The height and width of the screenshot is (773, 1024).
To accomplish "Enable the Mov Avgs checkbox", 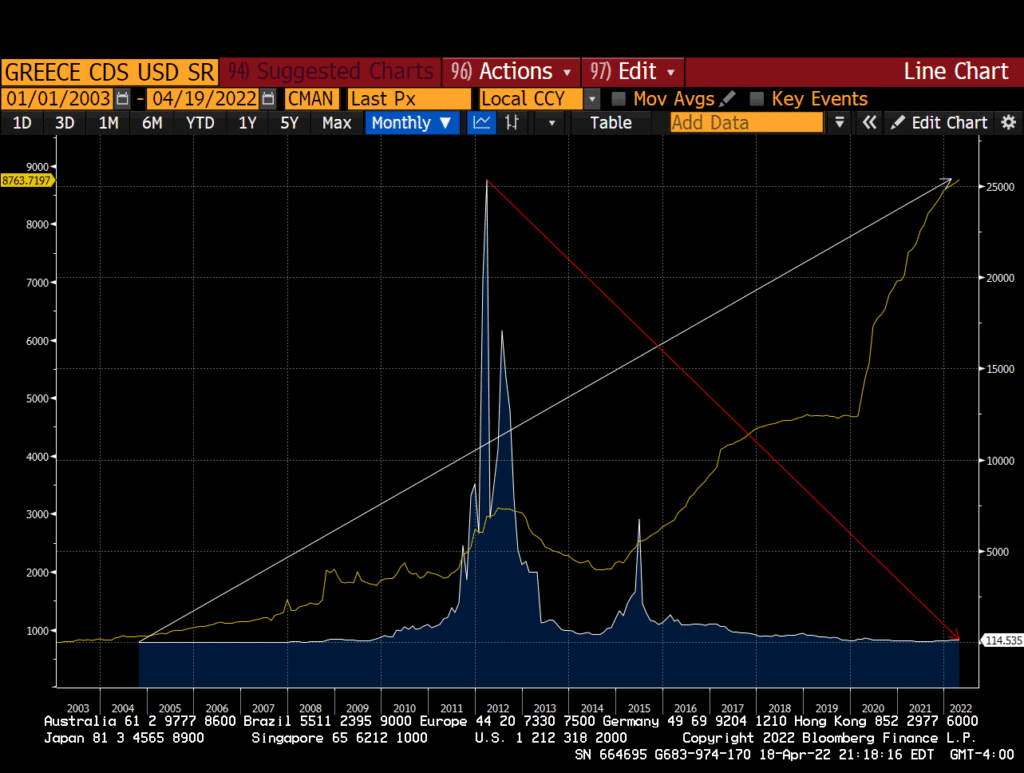I will 619,99.
